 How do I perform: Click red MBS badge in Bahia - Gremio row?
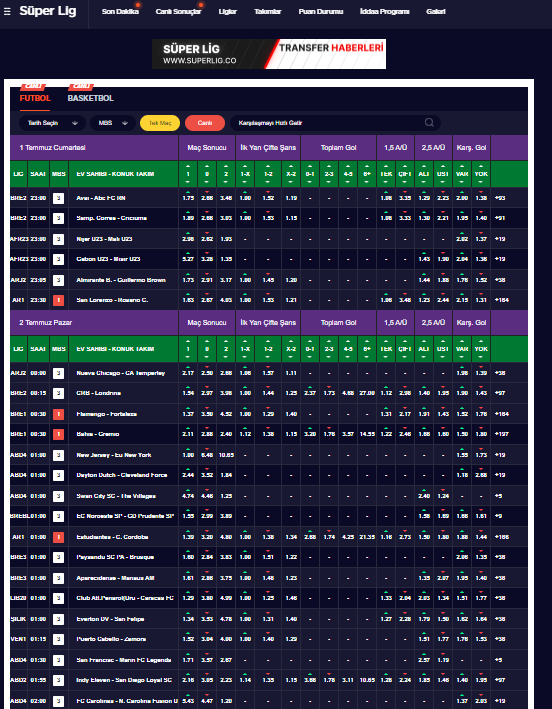tap(58, 434)
